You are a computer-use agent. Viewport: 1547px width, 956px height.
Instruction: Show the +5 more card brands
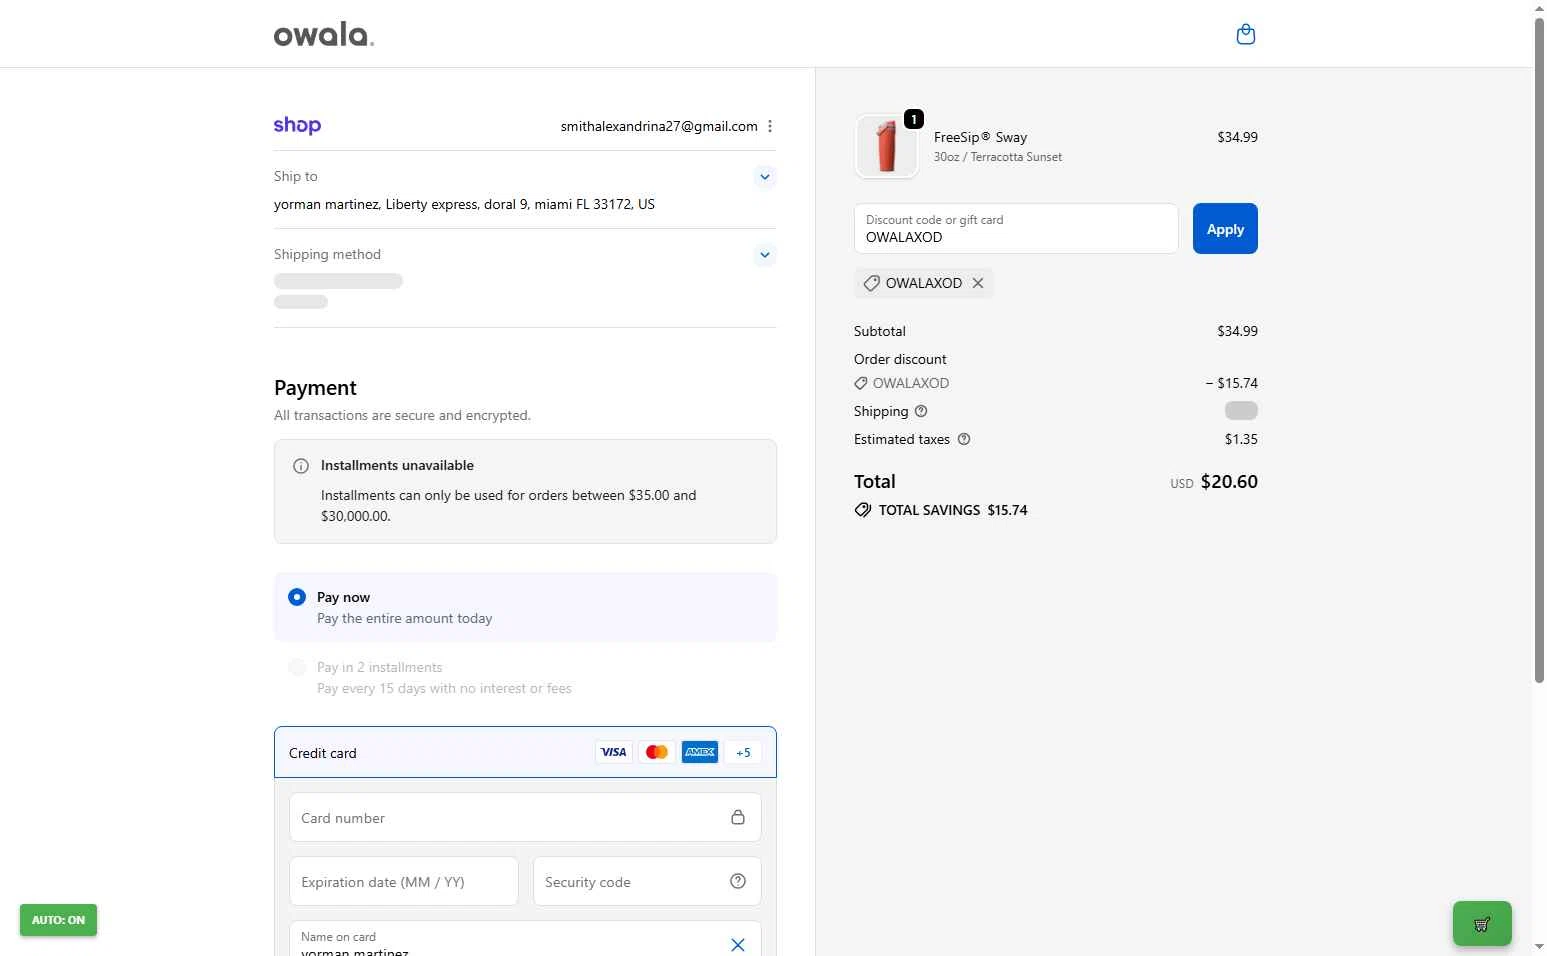point(743,752)
